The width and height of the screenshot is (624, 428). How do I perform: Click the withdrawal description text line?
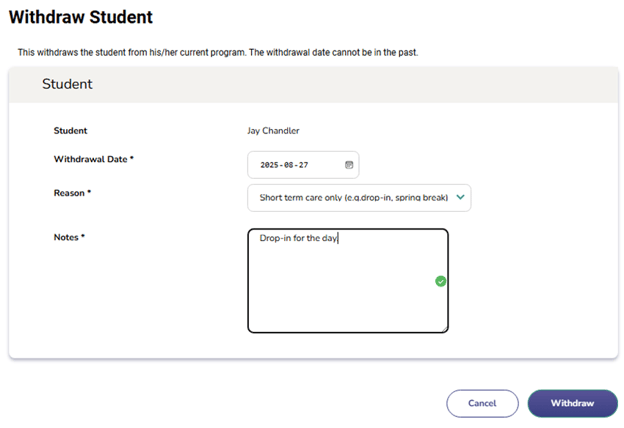click(217, 52)
